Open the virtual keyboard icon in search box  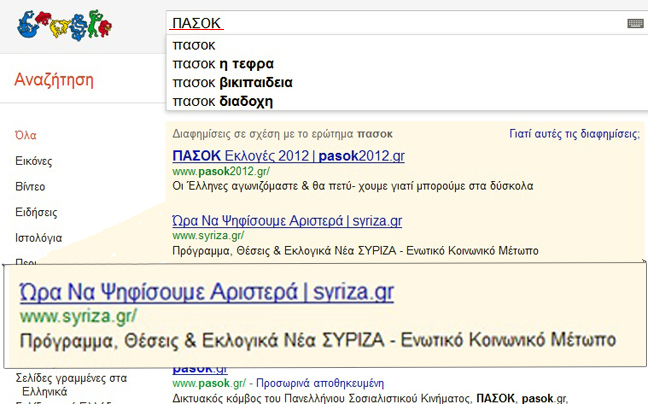[x=635, y=23]
